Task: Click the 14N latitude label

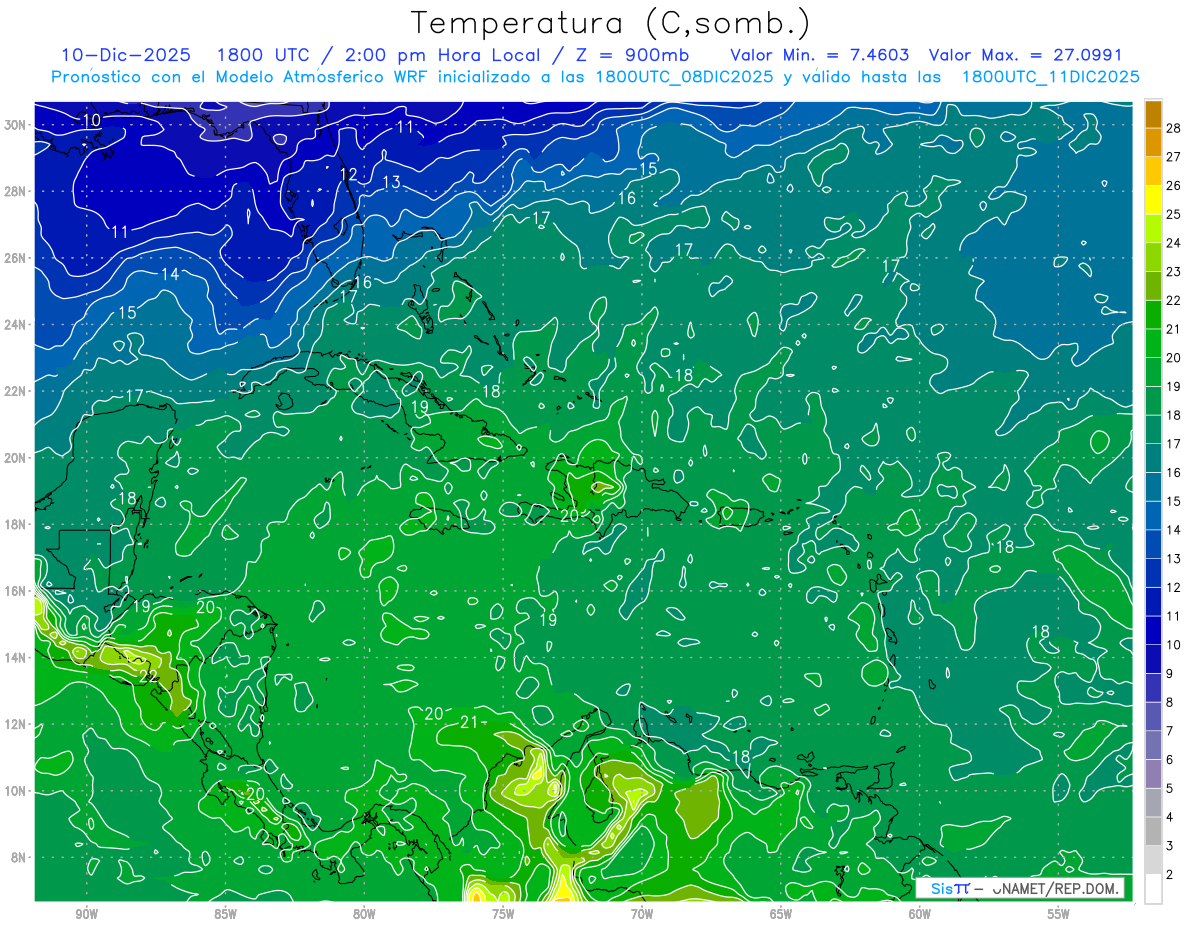Action: [17, 658]
